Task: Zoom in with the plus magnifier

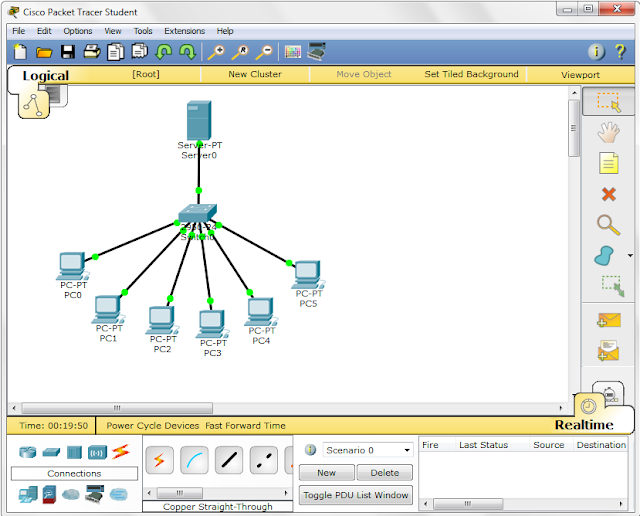Action: (216, 52)
